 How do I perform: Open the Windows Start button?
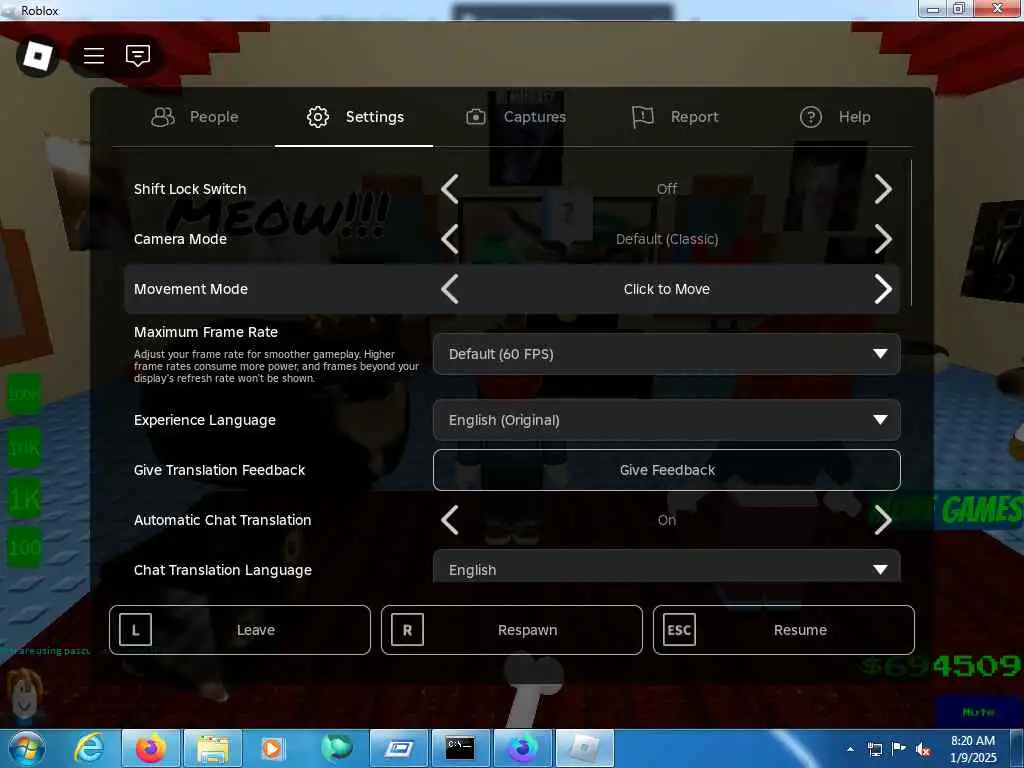[x=25, y=748]
